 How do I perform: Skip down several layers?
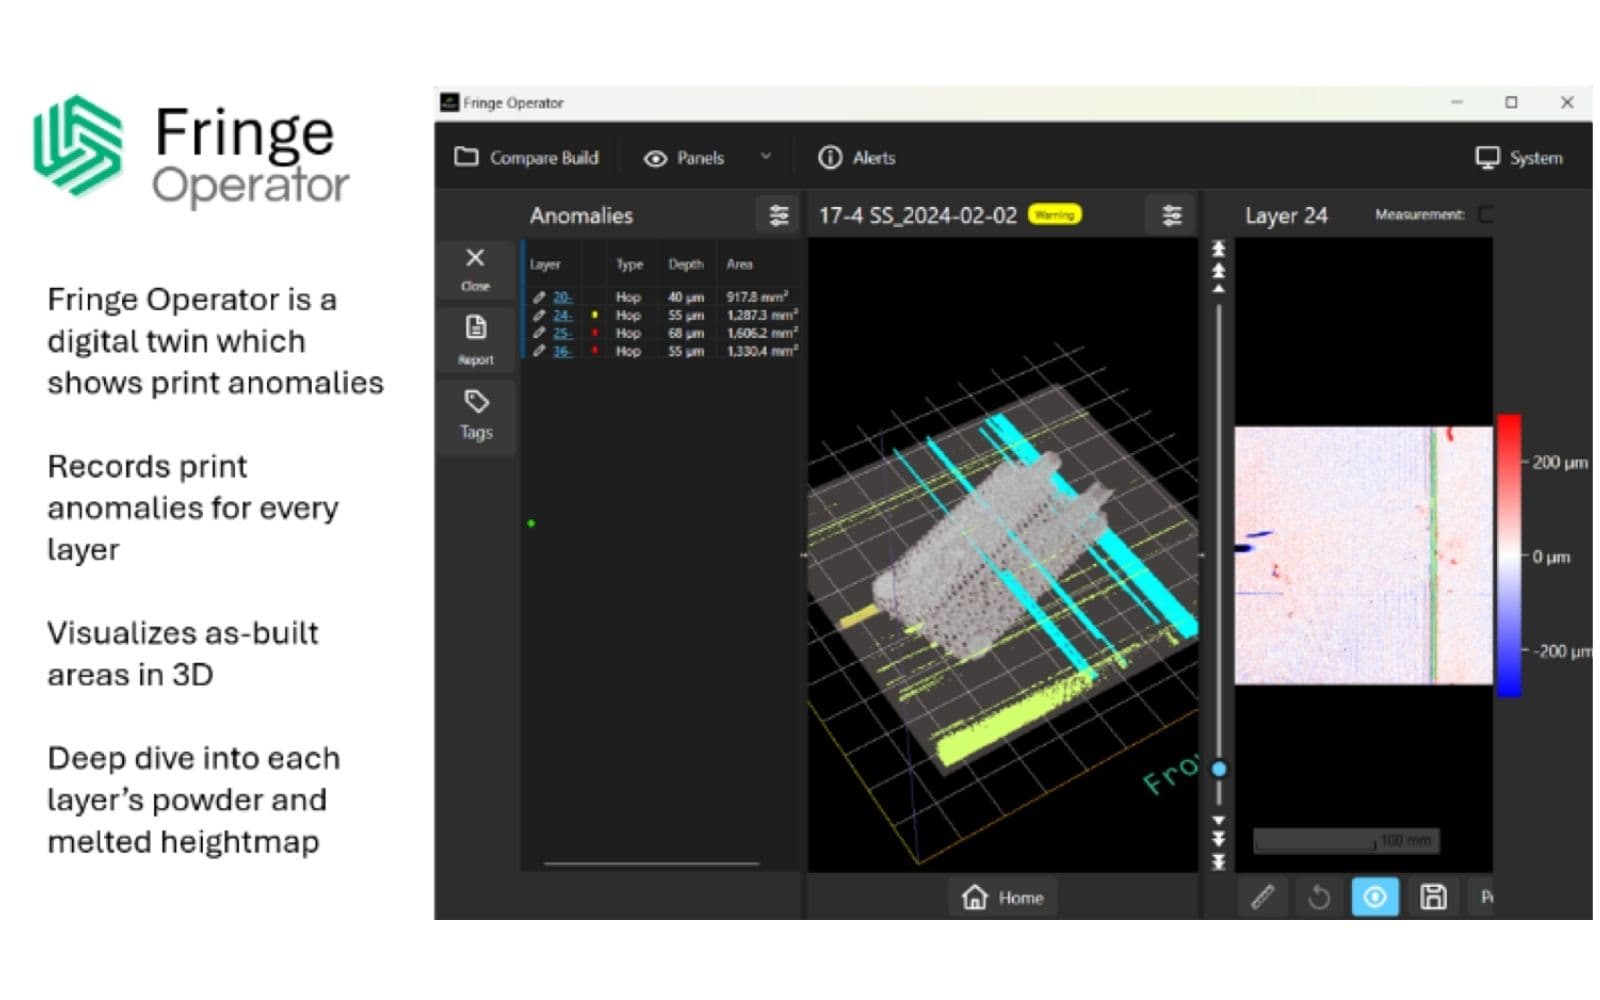coord(1218,839)
